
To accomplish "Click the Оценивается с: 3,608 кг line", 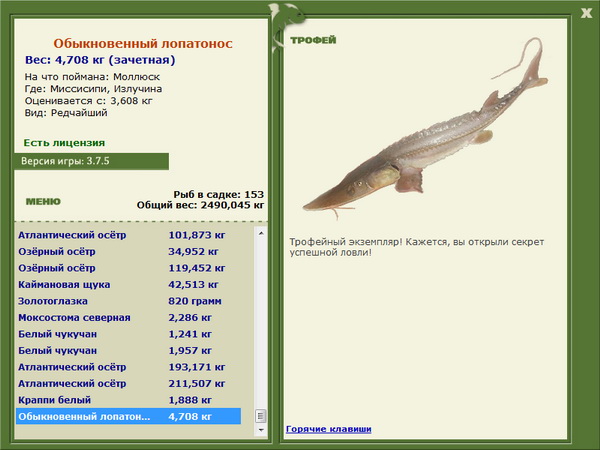I will coord(88,101).
